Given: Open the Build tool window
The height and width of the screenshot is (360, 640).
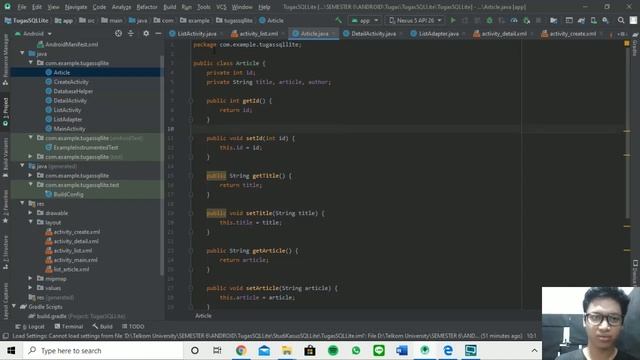Looking at the screenshot, I should coord(102,327).
